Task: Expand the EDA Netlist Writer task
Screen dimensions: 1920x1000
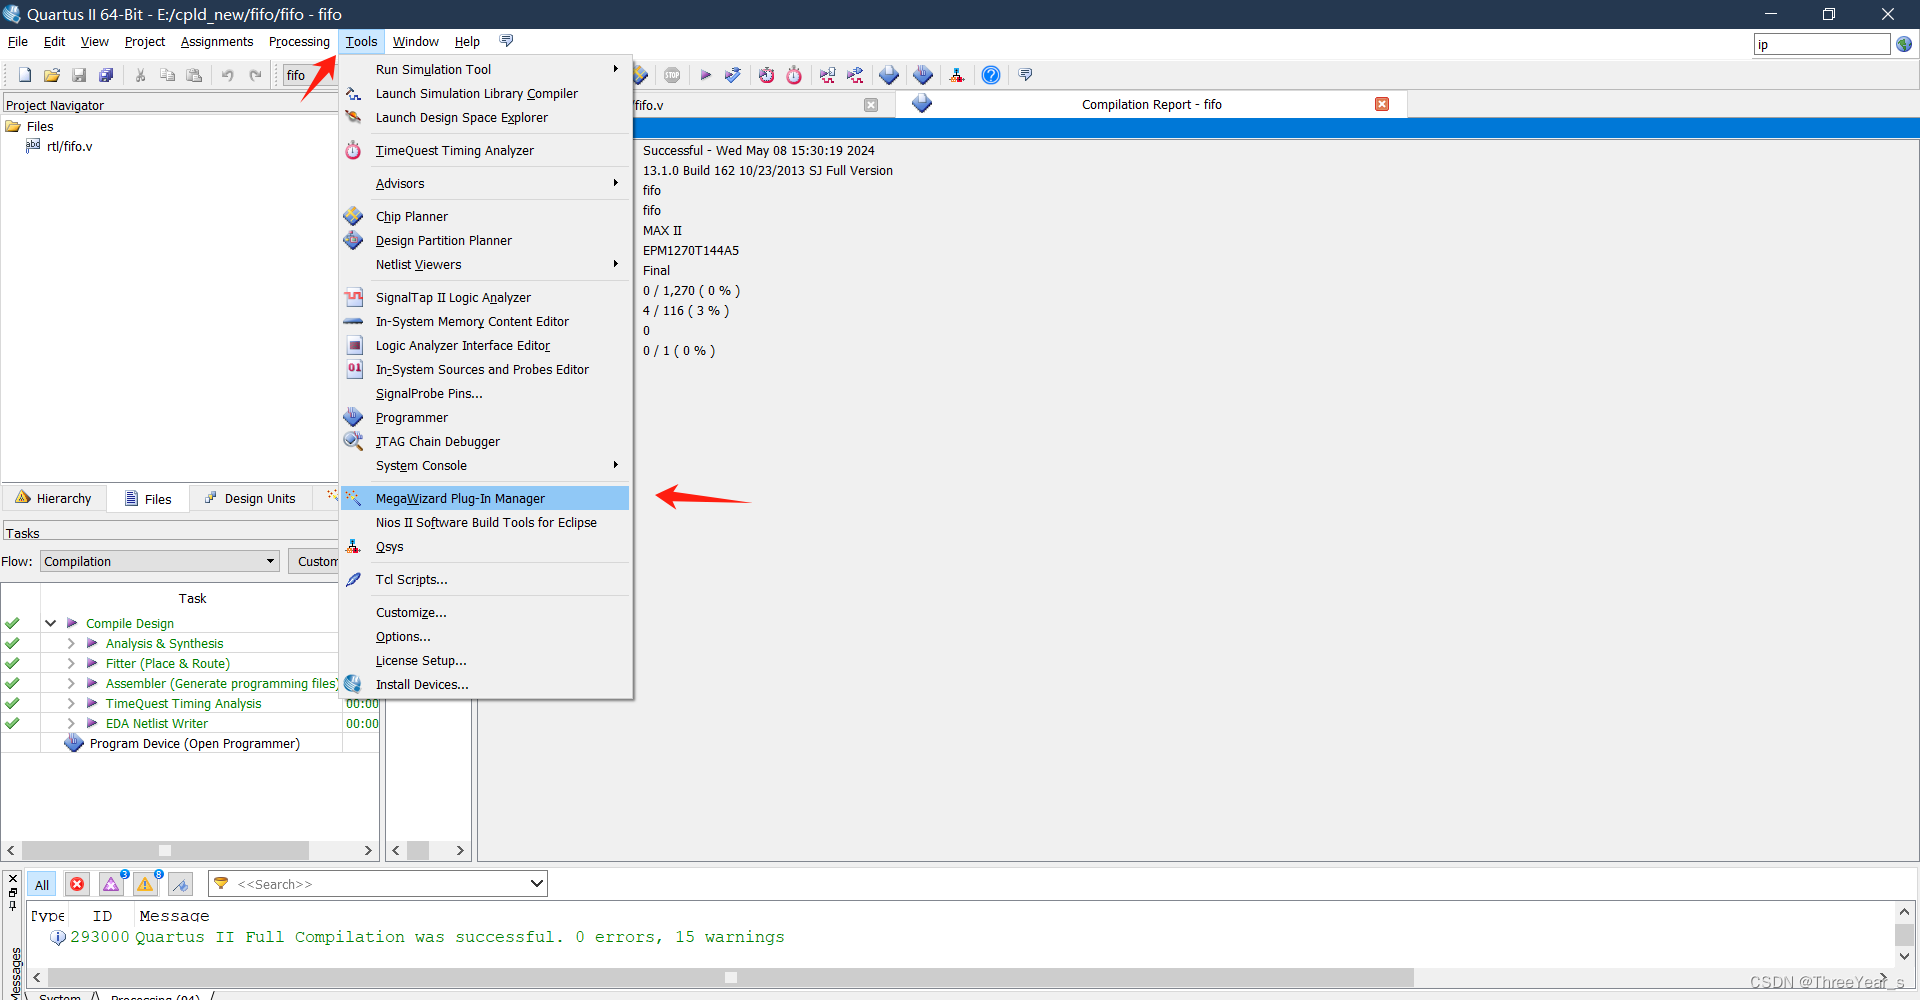Action: [x=71, y=723]
